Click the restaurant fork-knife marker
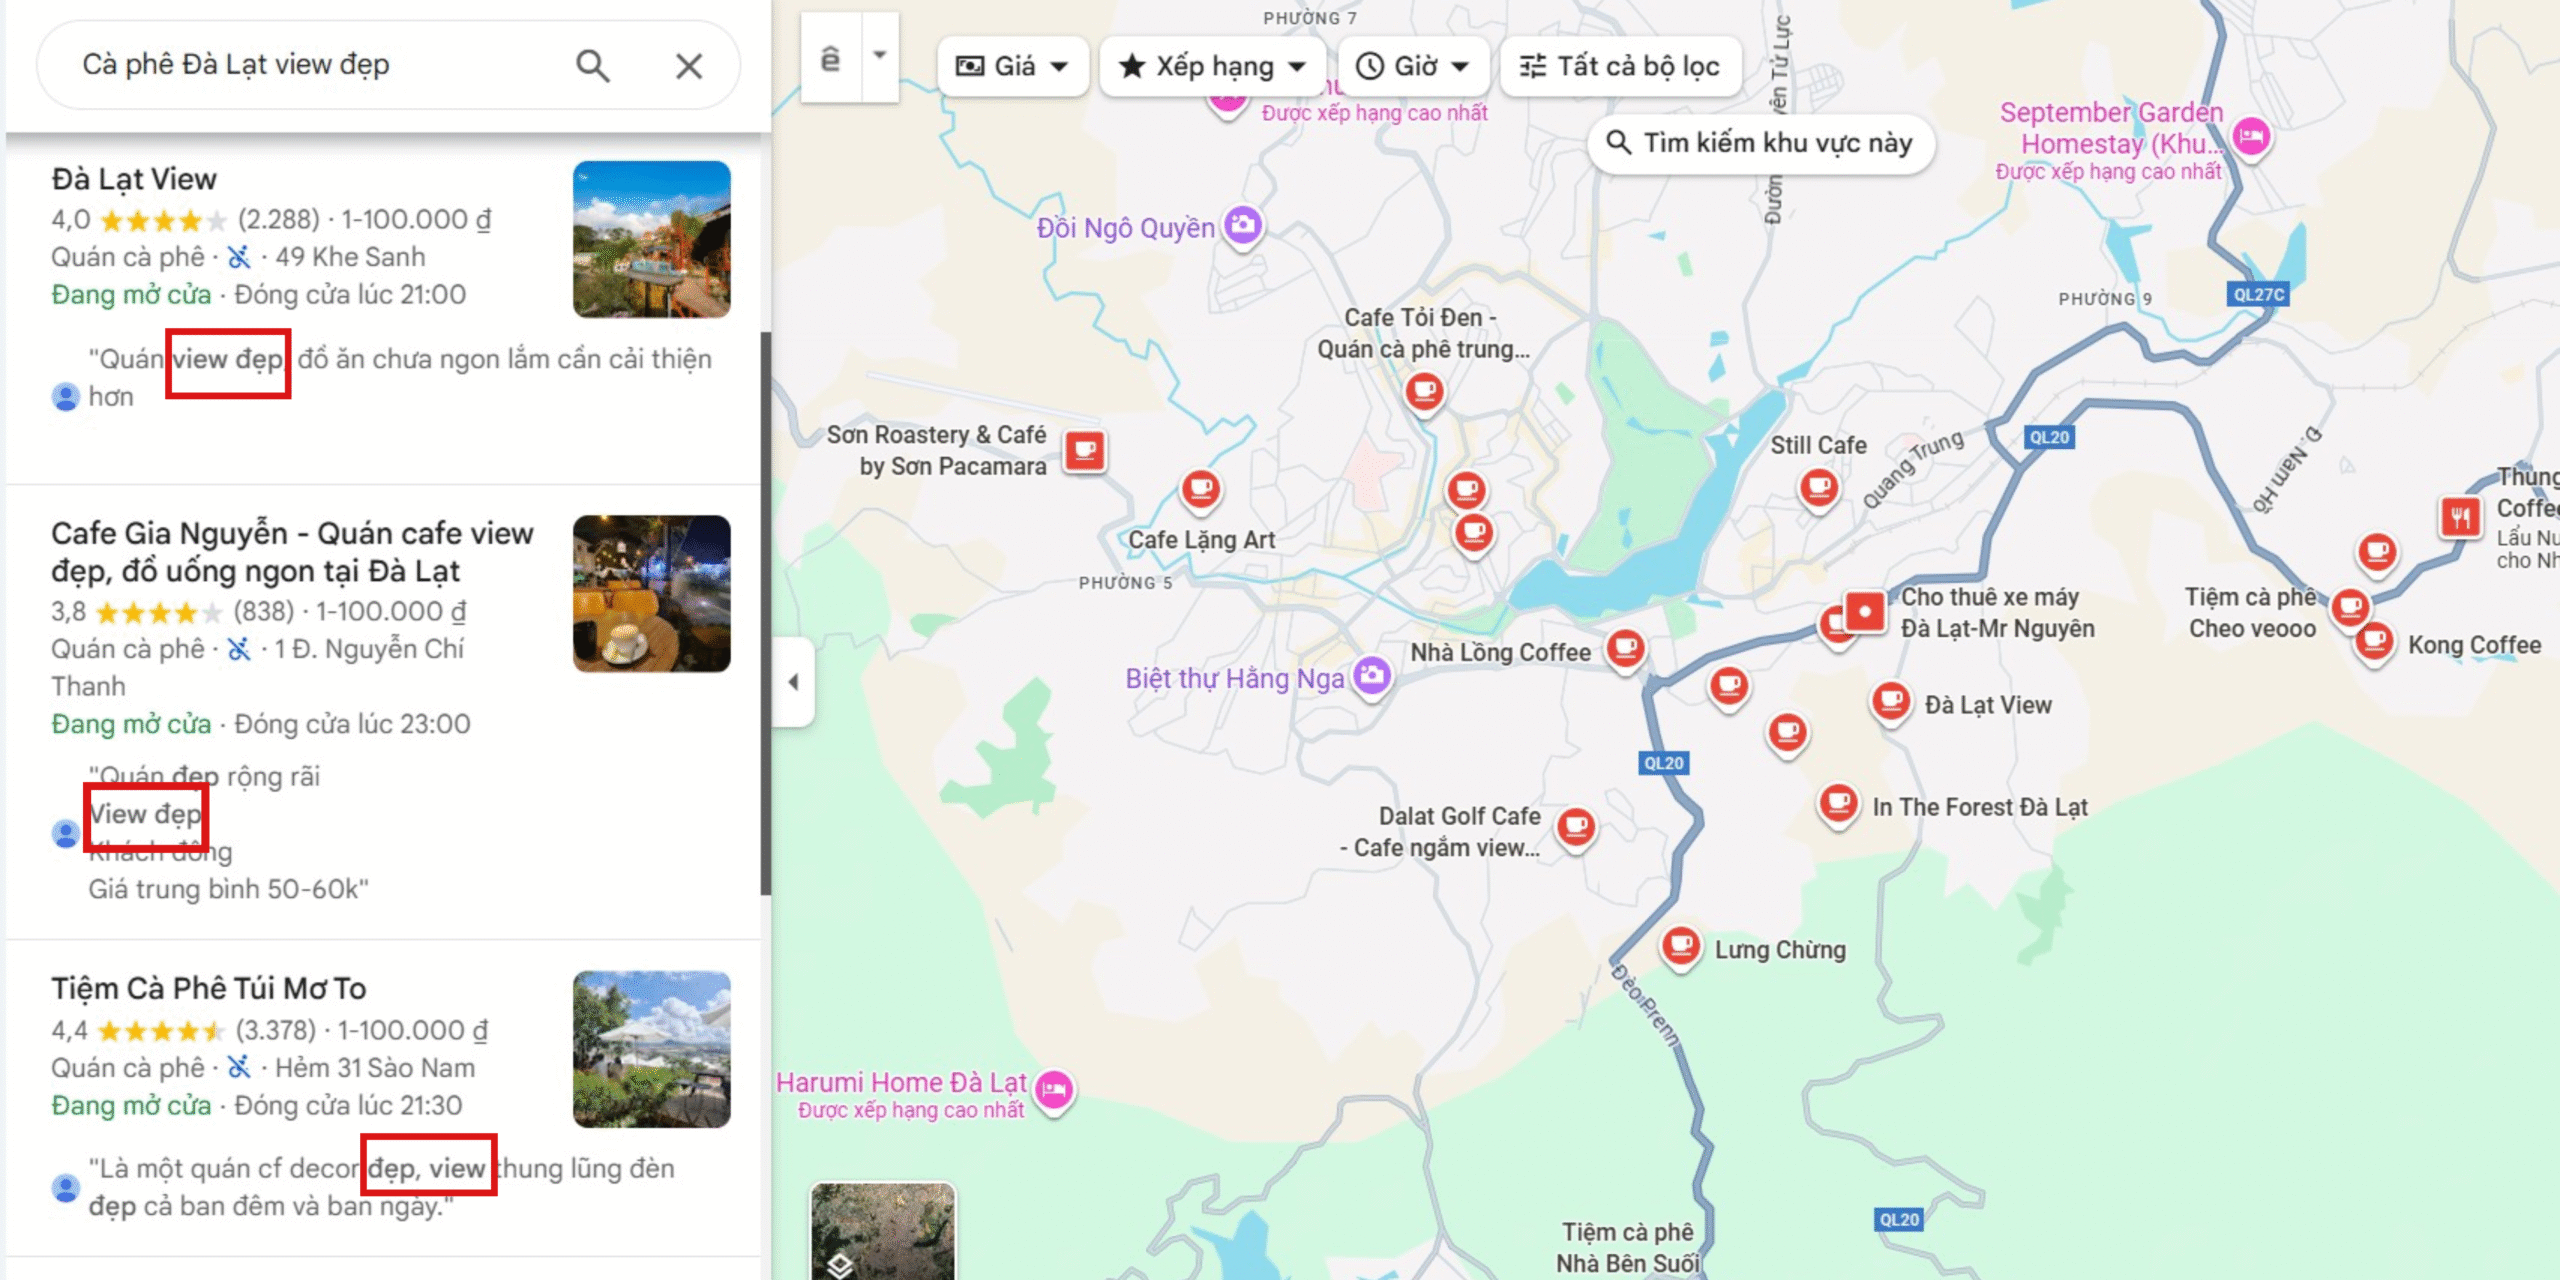This screenshot has height=1280, width=2560. point(2460,517)
